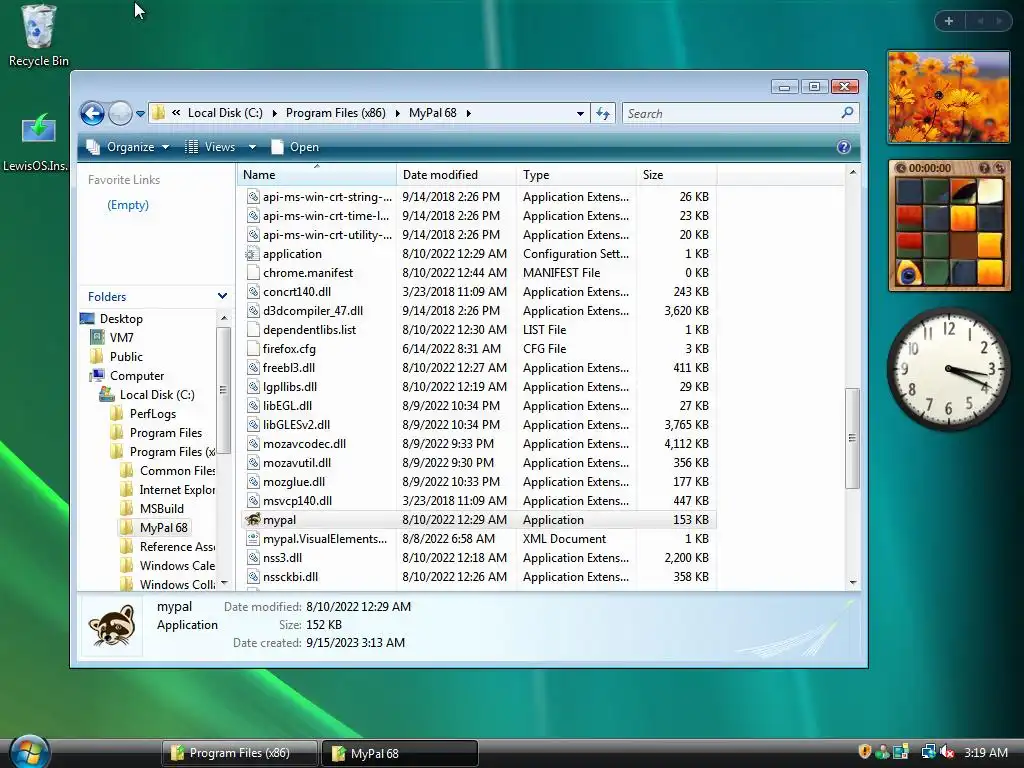Sort by the Type column header
Screen dimensions: 1024x768
pyautogui.click(x=576, y=174)
